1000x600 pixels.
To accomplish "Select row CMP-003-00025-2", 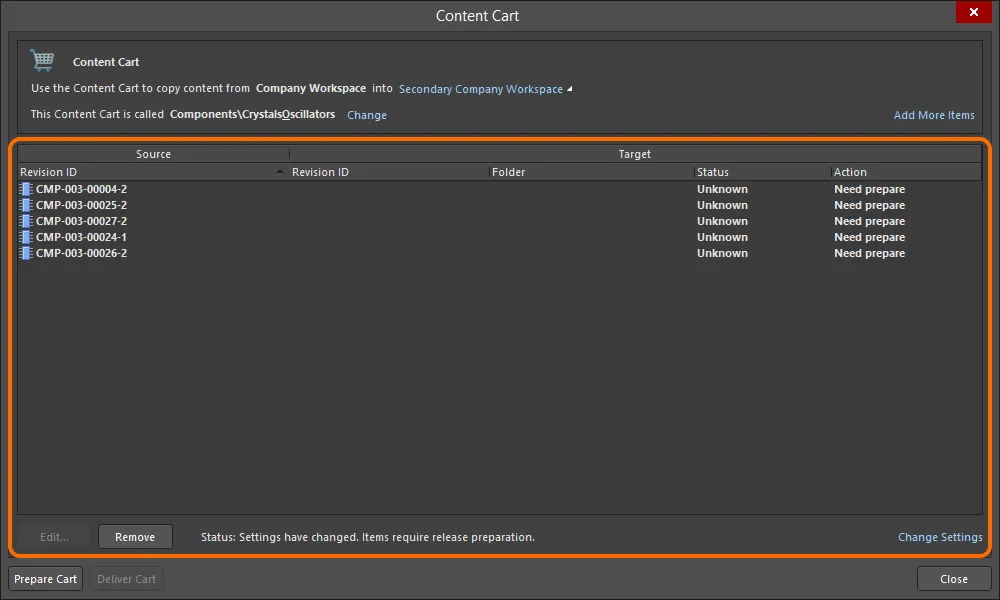I will [500, 205].
